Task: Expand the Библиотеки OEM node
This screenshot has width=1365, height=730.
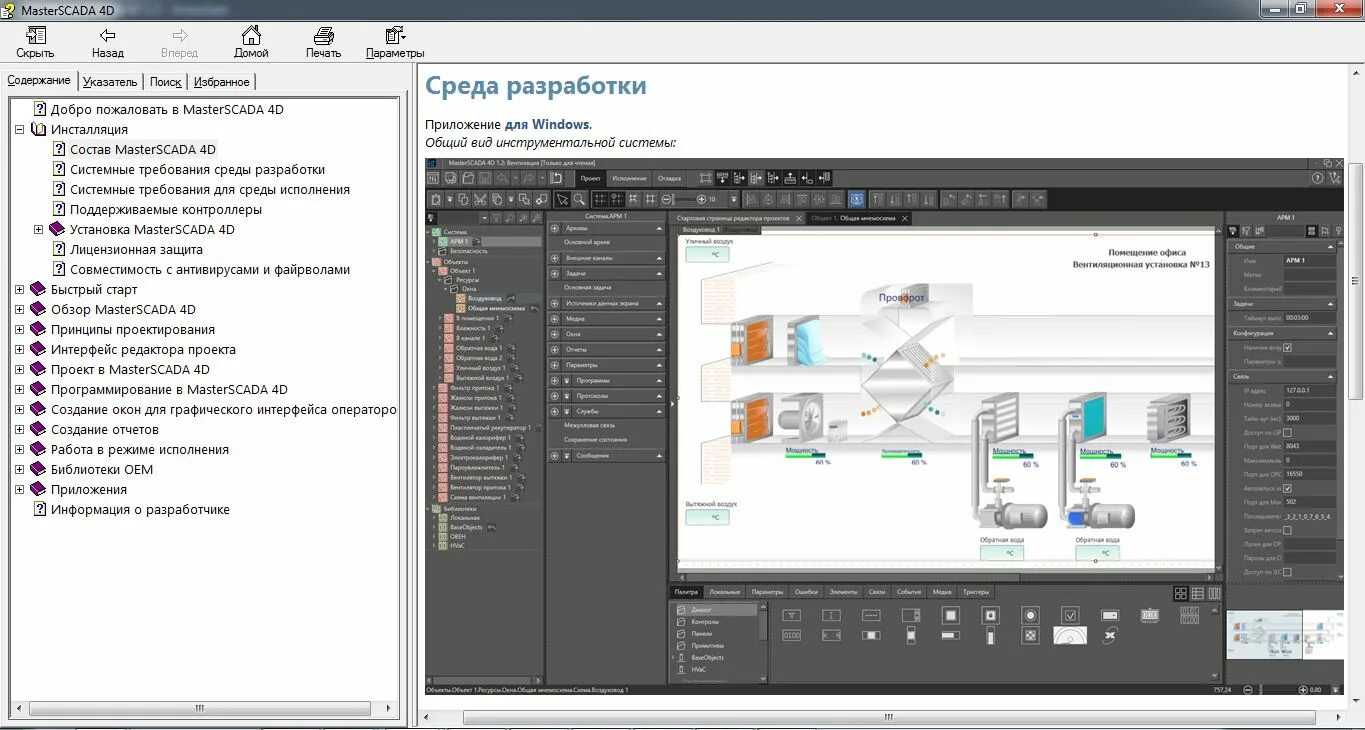Action: point(20,469)
